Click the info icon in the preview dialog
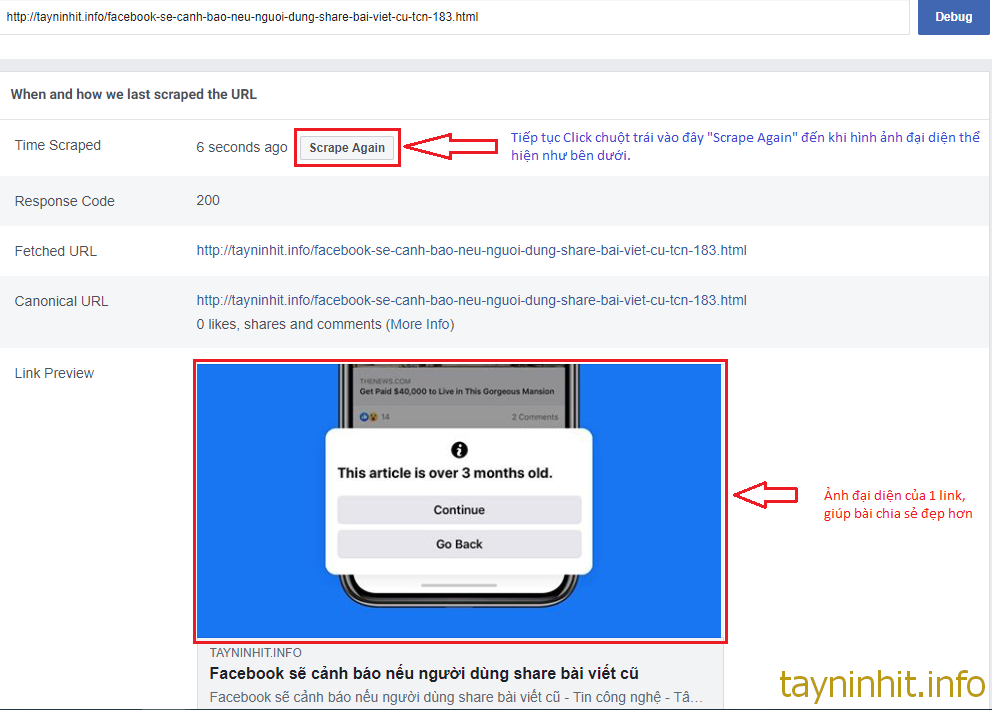The height and width of the screenshot is (710, 992). click(x=459, y=450)
